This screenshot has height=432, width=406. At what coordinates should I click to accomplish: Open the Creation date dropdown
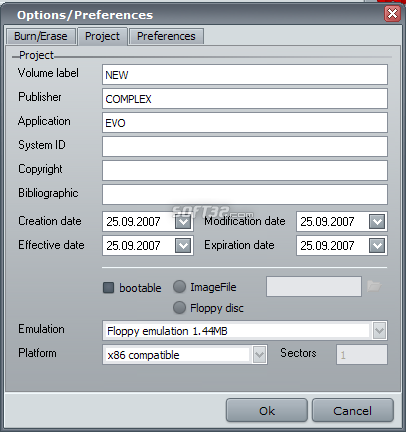click(183, 222)
